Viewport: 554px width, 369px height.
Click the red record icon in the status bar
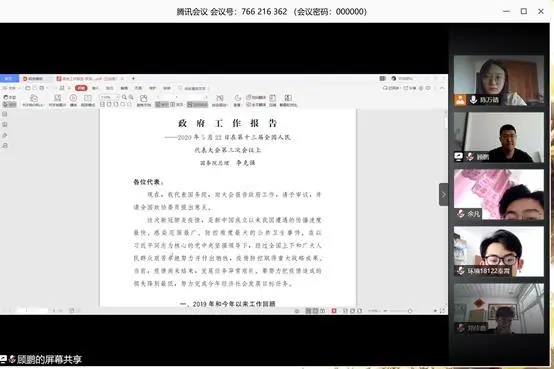(334, 311)
